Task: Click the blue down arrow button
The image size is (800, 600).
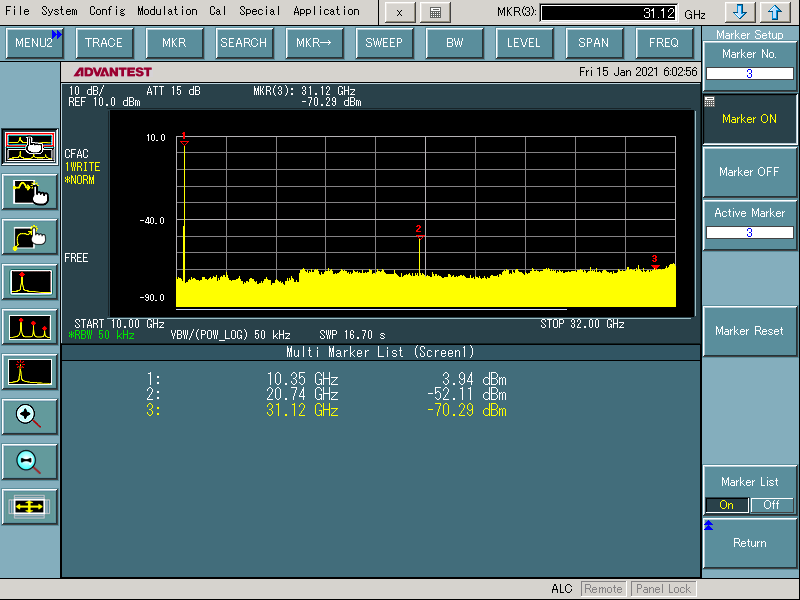Action: 741,12
